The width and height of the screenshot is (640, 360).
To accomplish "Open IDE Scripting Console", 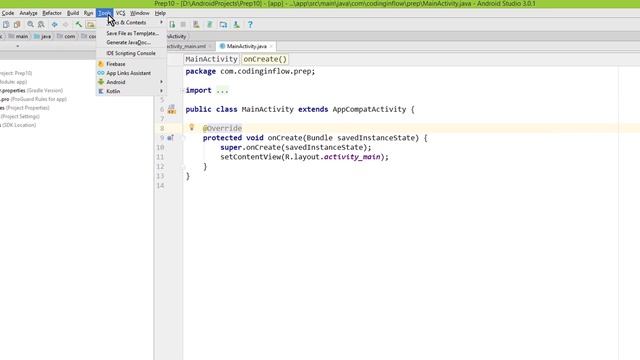I will pyautogui.click(x=131, y=53).
